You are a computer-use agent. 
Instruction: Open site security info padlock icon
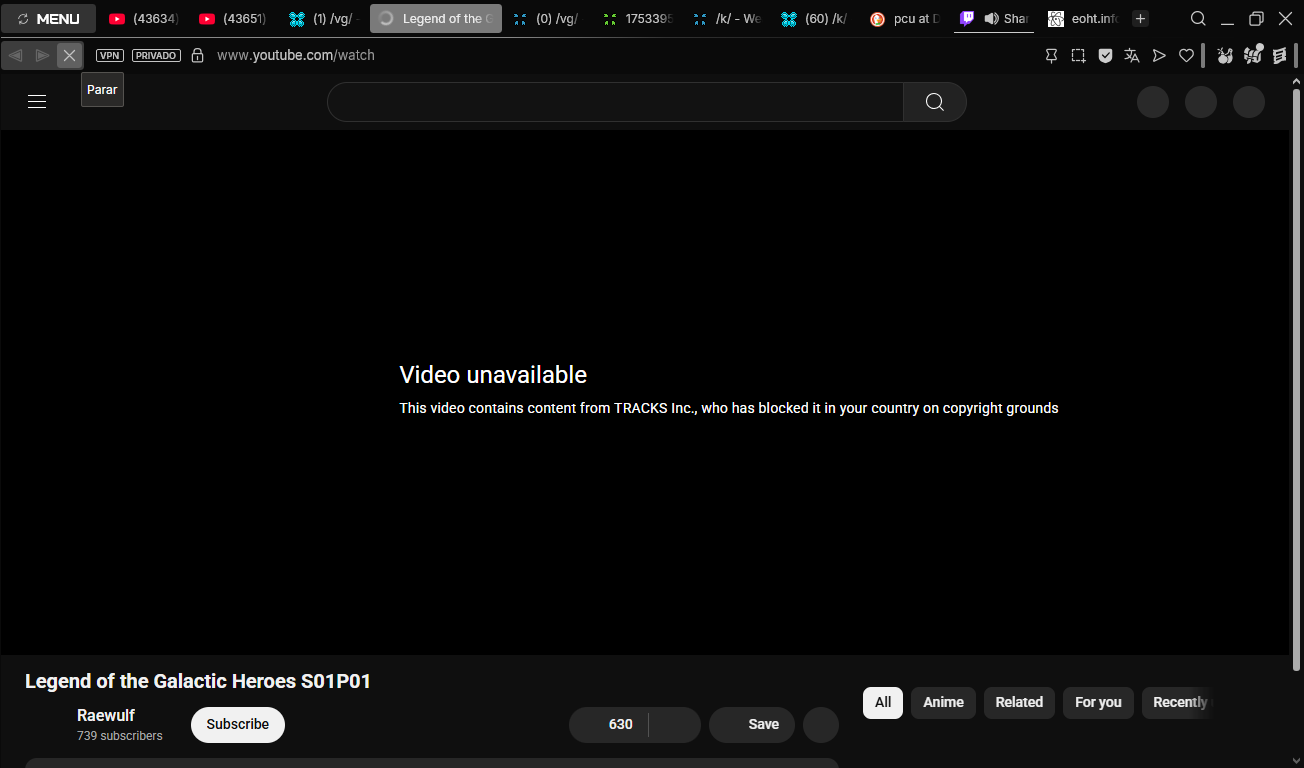pos(198,55)
